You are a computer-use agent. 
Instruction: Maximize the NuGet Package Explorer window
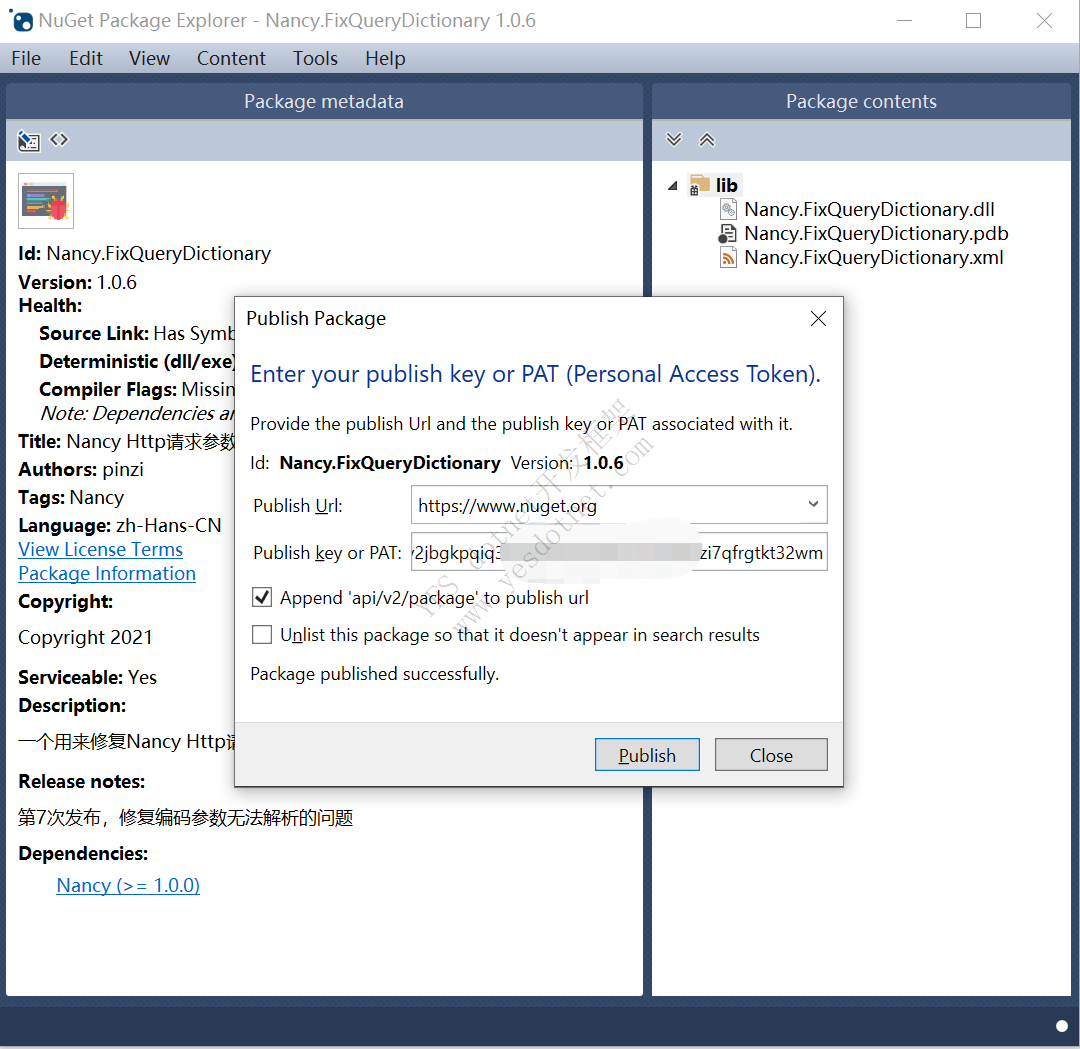pos(973,21)
